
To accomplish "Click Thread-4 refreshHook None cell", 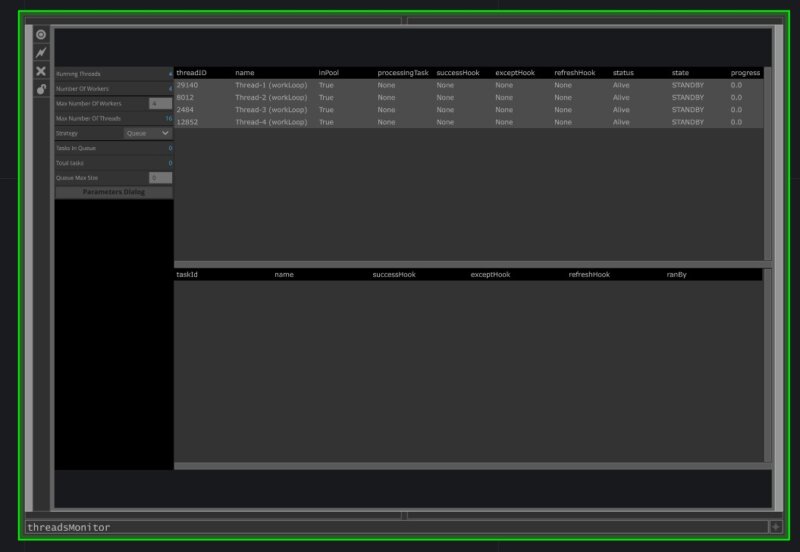I will [x=563, y=122].
